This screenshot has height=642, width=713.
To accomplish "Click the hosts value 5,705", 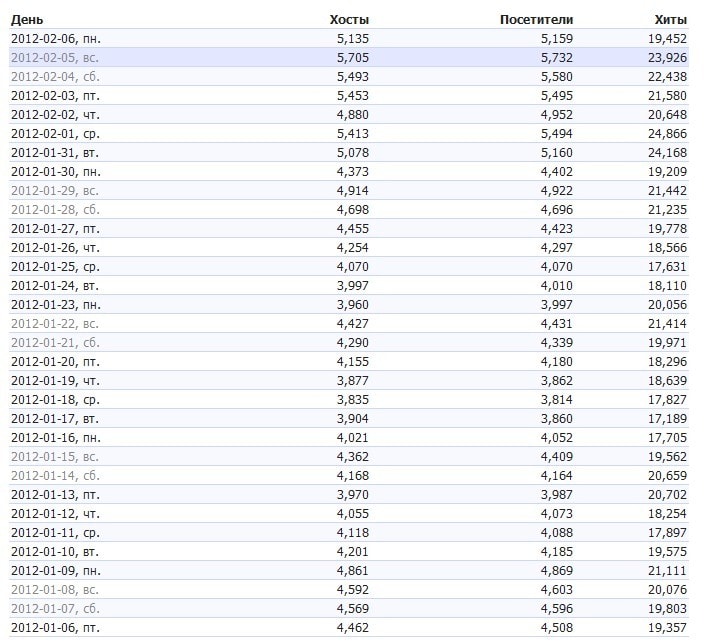I will [353, 57].
